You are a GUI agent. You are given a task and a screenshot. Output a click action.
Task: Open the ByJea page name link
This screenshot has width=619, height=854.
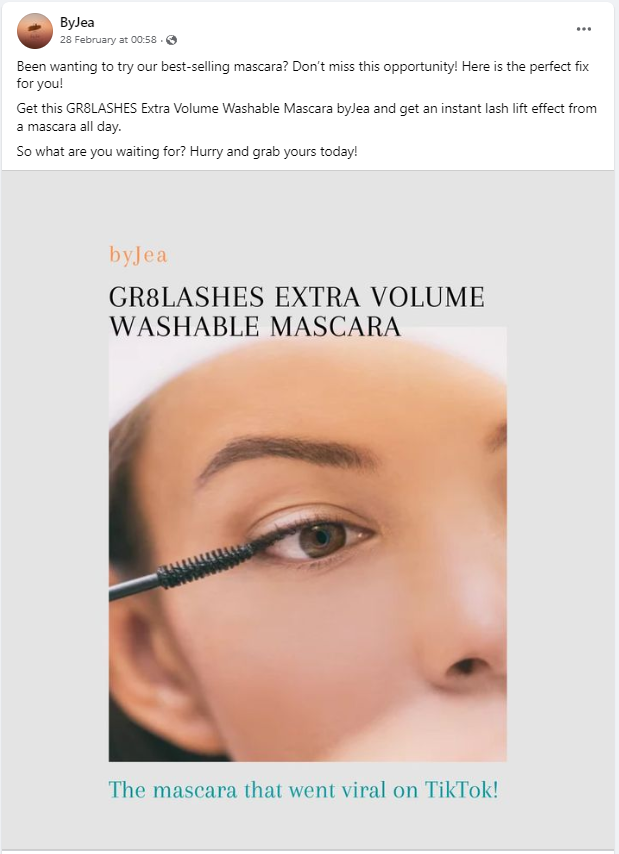pyautogui.click(x=77, y=22)
